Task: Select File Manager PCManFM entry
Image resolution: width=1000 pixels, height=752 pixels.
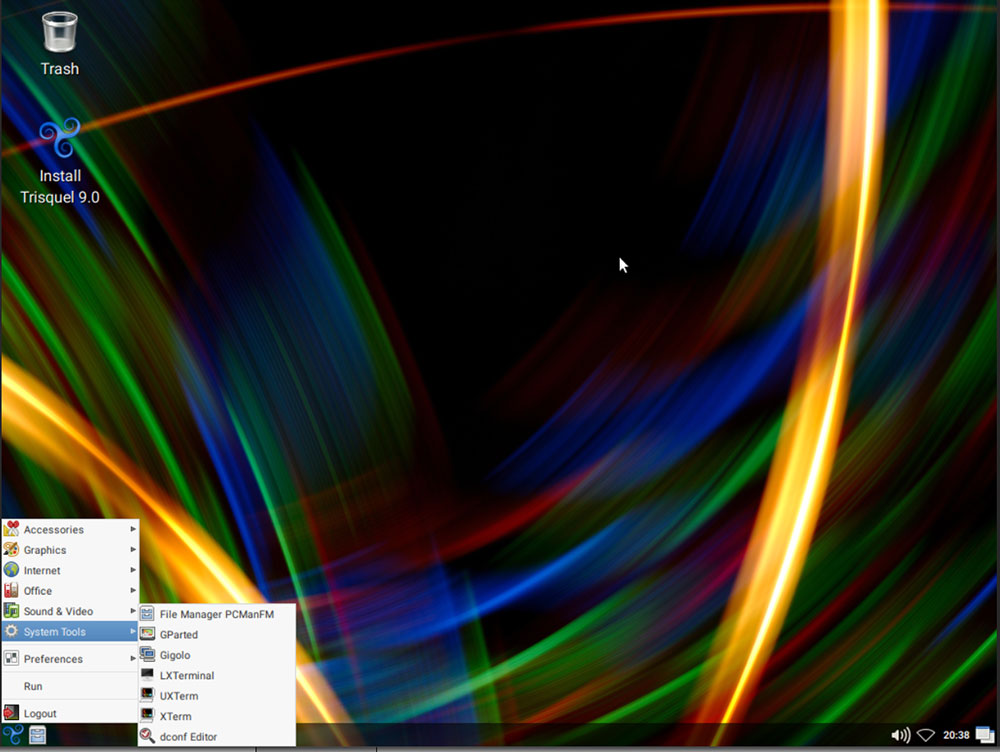Action: point(216,615)
